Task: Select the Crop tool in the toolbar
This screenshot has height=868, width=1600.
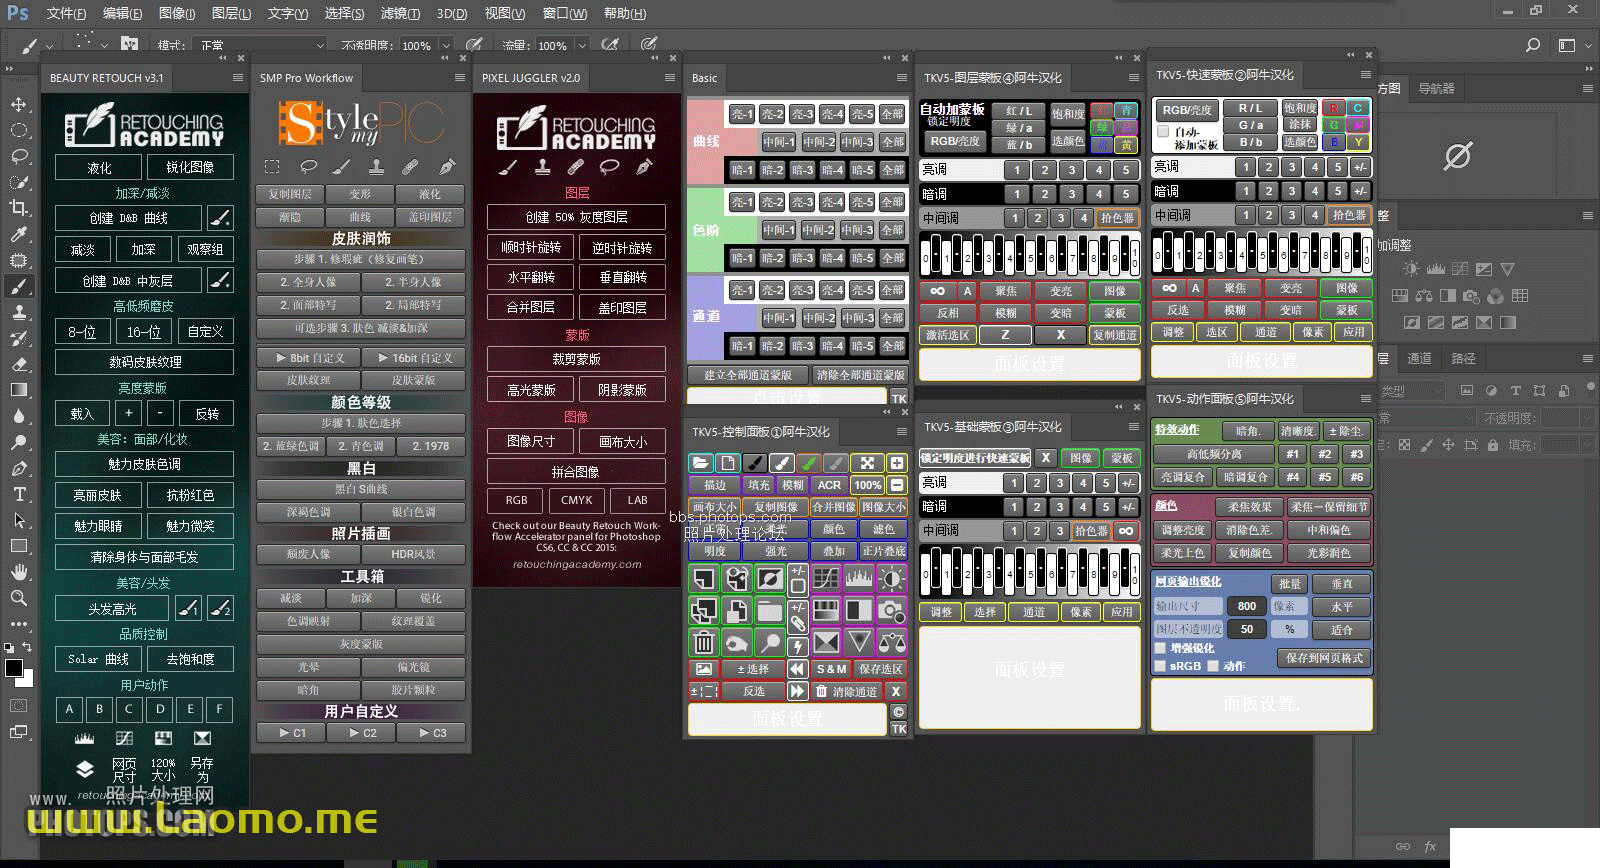Action: coord(19,208)
